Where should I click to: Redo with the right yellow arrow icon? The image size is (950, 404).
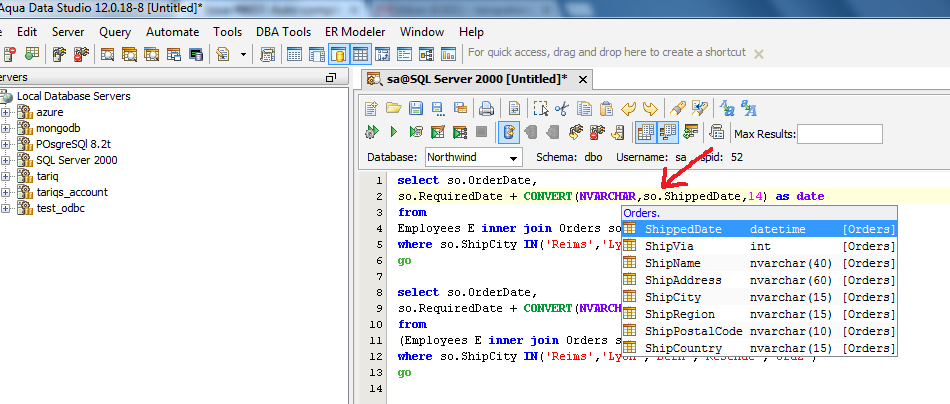pos(650,108)
